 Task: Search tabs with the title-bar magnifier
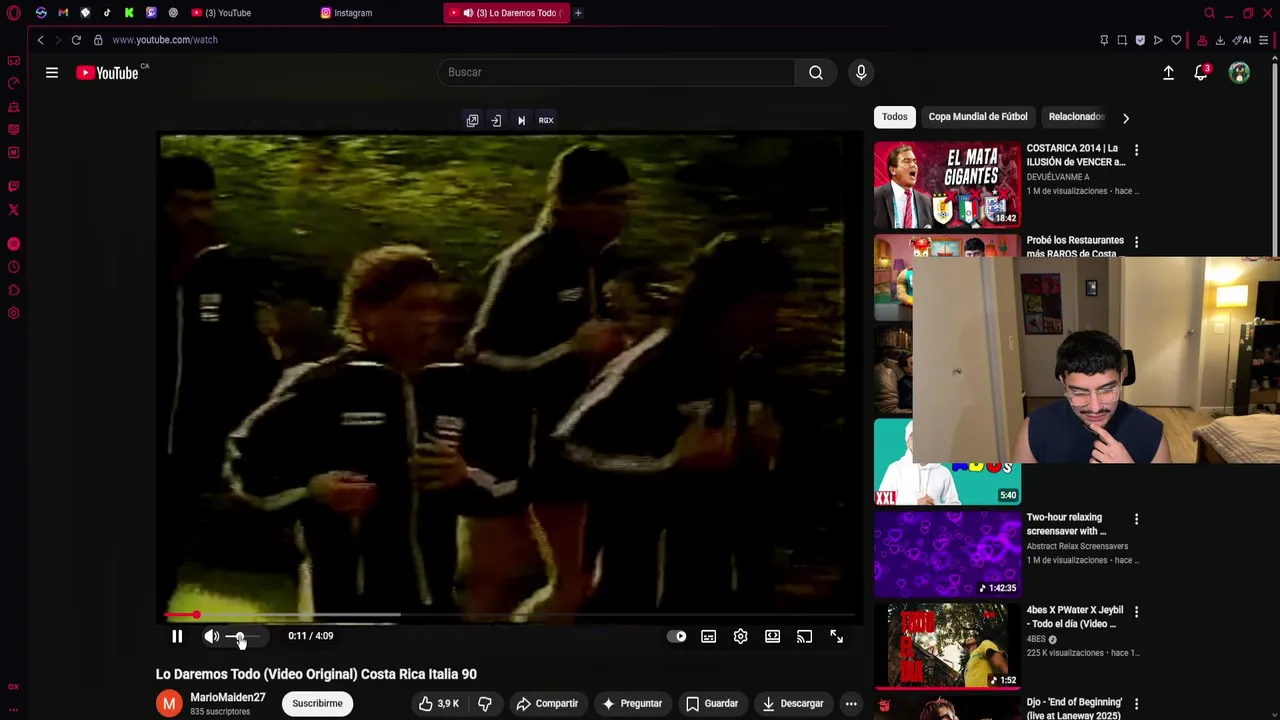[1209, 13]
